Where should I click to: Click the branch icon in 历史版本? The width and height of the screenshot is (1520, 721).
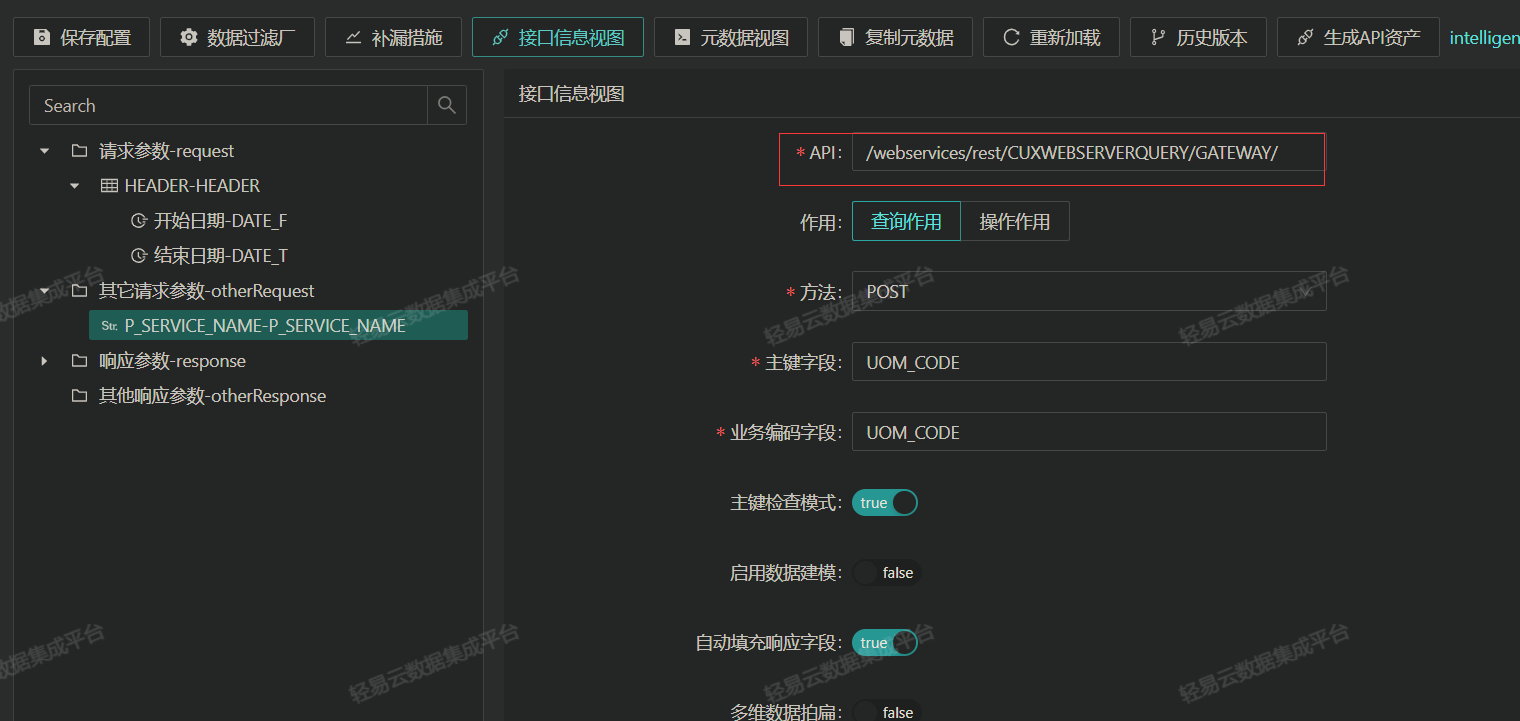(x=1158, y=37)
